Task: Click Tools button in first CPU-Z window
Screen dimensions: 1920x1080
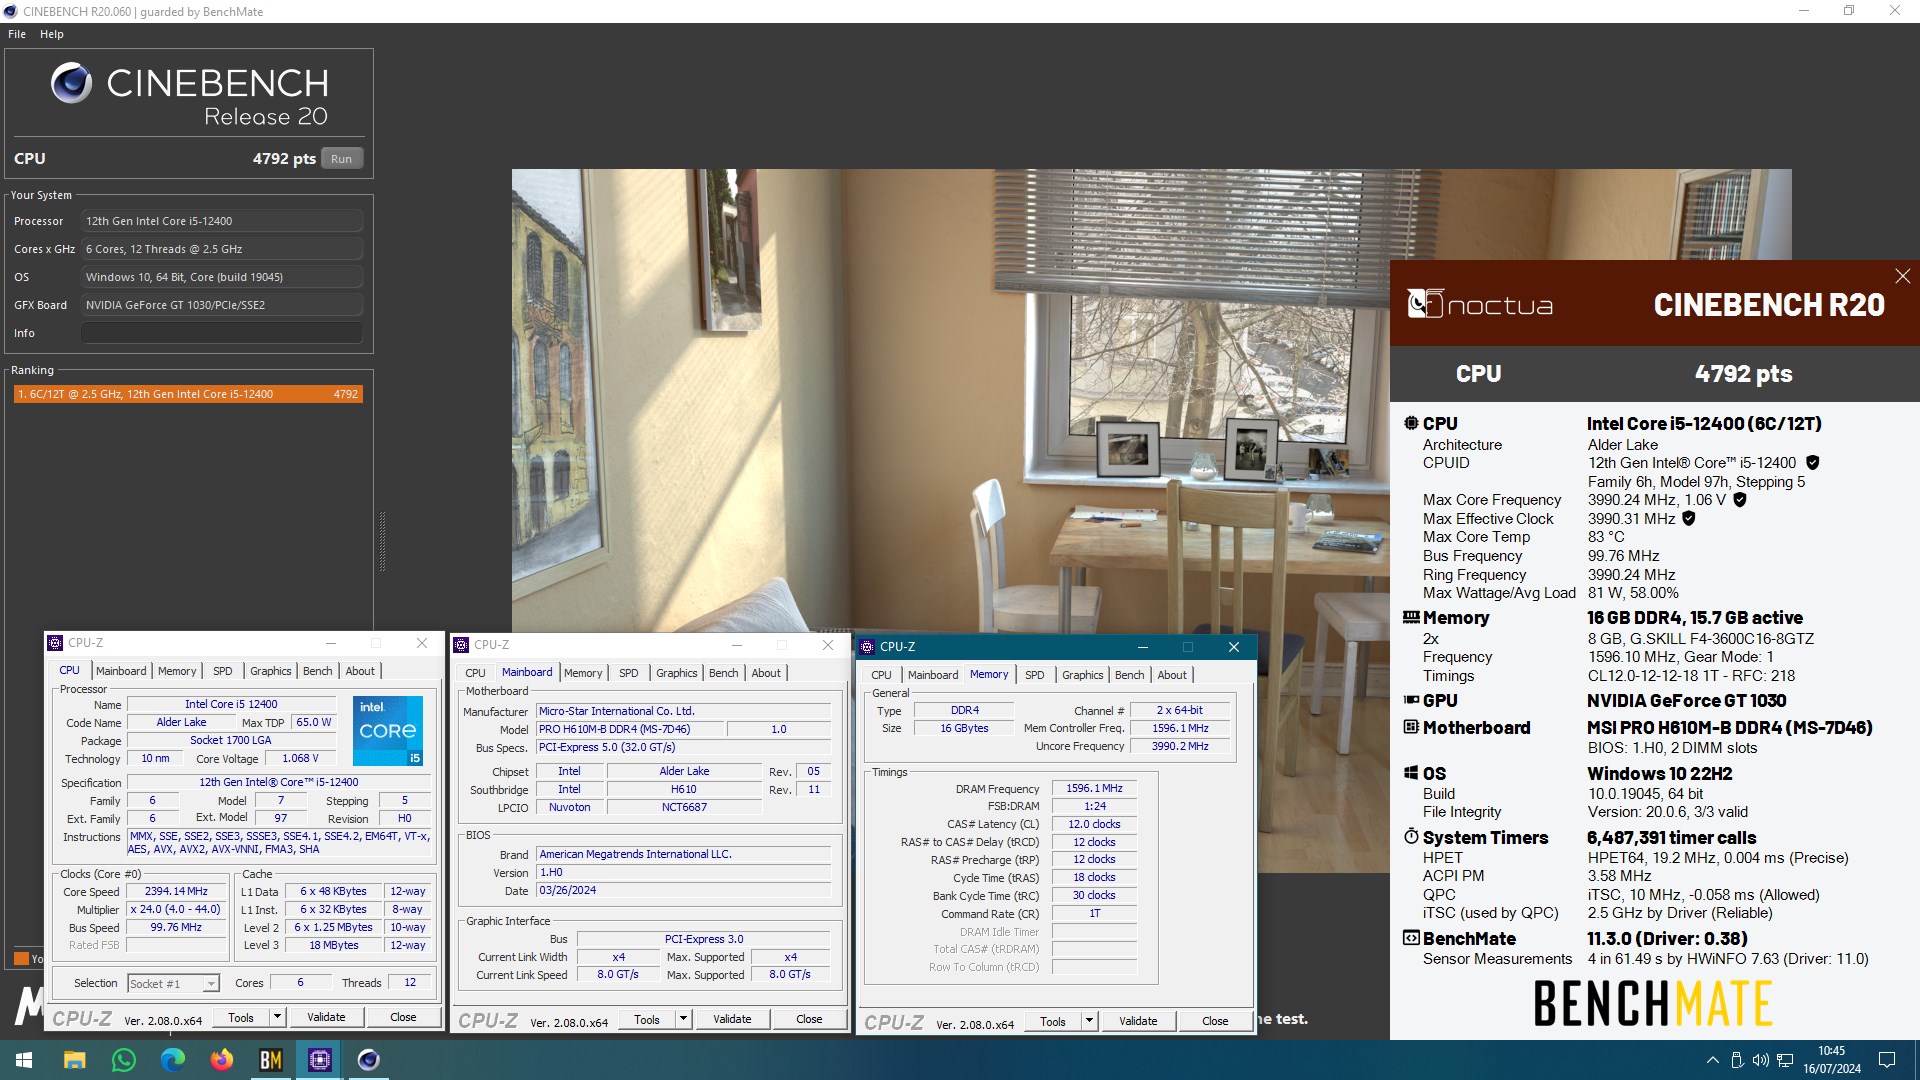Action: pos(241,1018)
